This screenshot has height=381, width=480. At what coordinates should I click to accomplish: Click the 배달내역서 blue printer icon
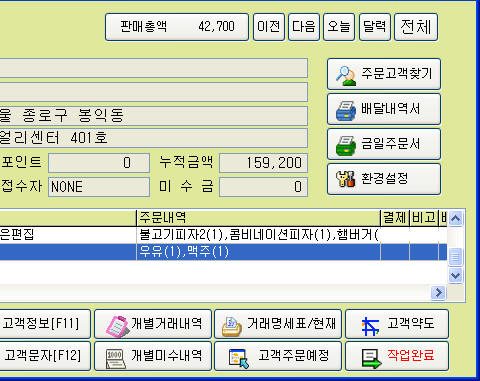[346, 111]
